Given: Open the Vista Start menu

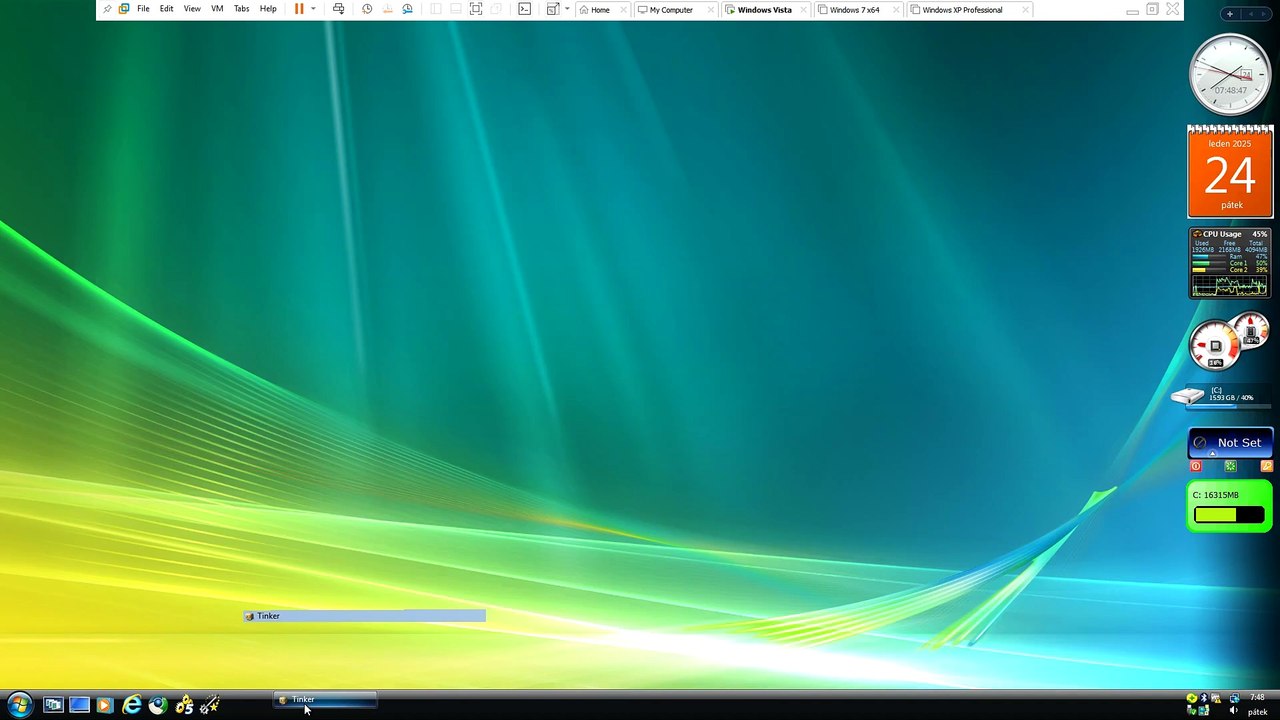Looking at the screenshot, I should (x=19, y=705).
